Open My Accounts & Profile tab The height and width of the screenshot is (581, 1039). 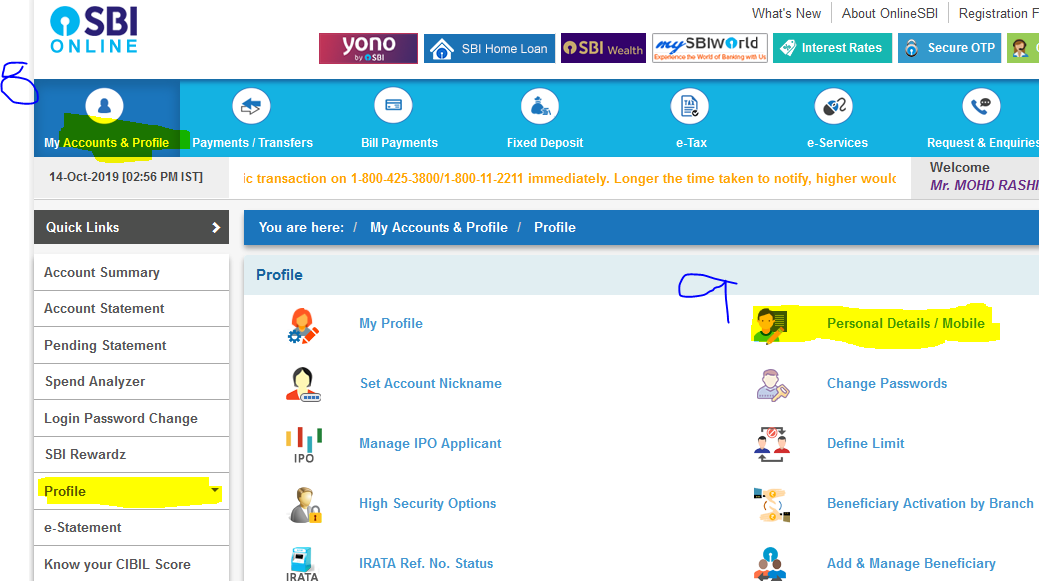(x=107, y=119)
